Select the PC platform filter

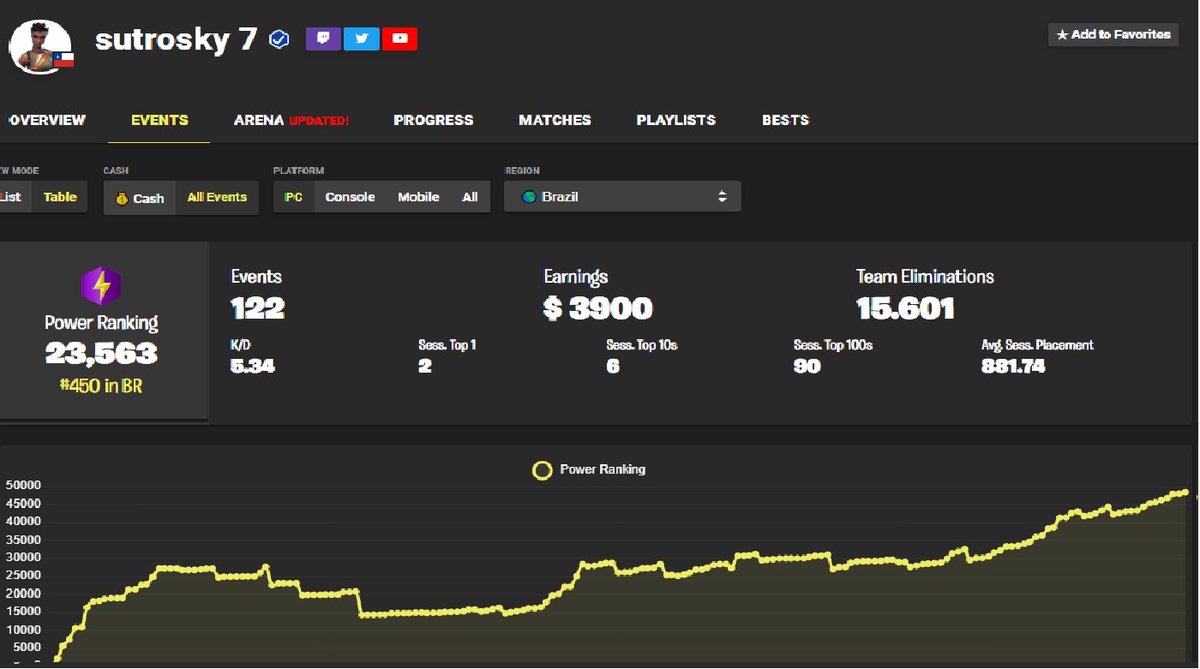click(x=294, y=197)
